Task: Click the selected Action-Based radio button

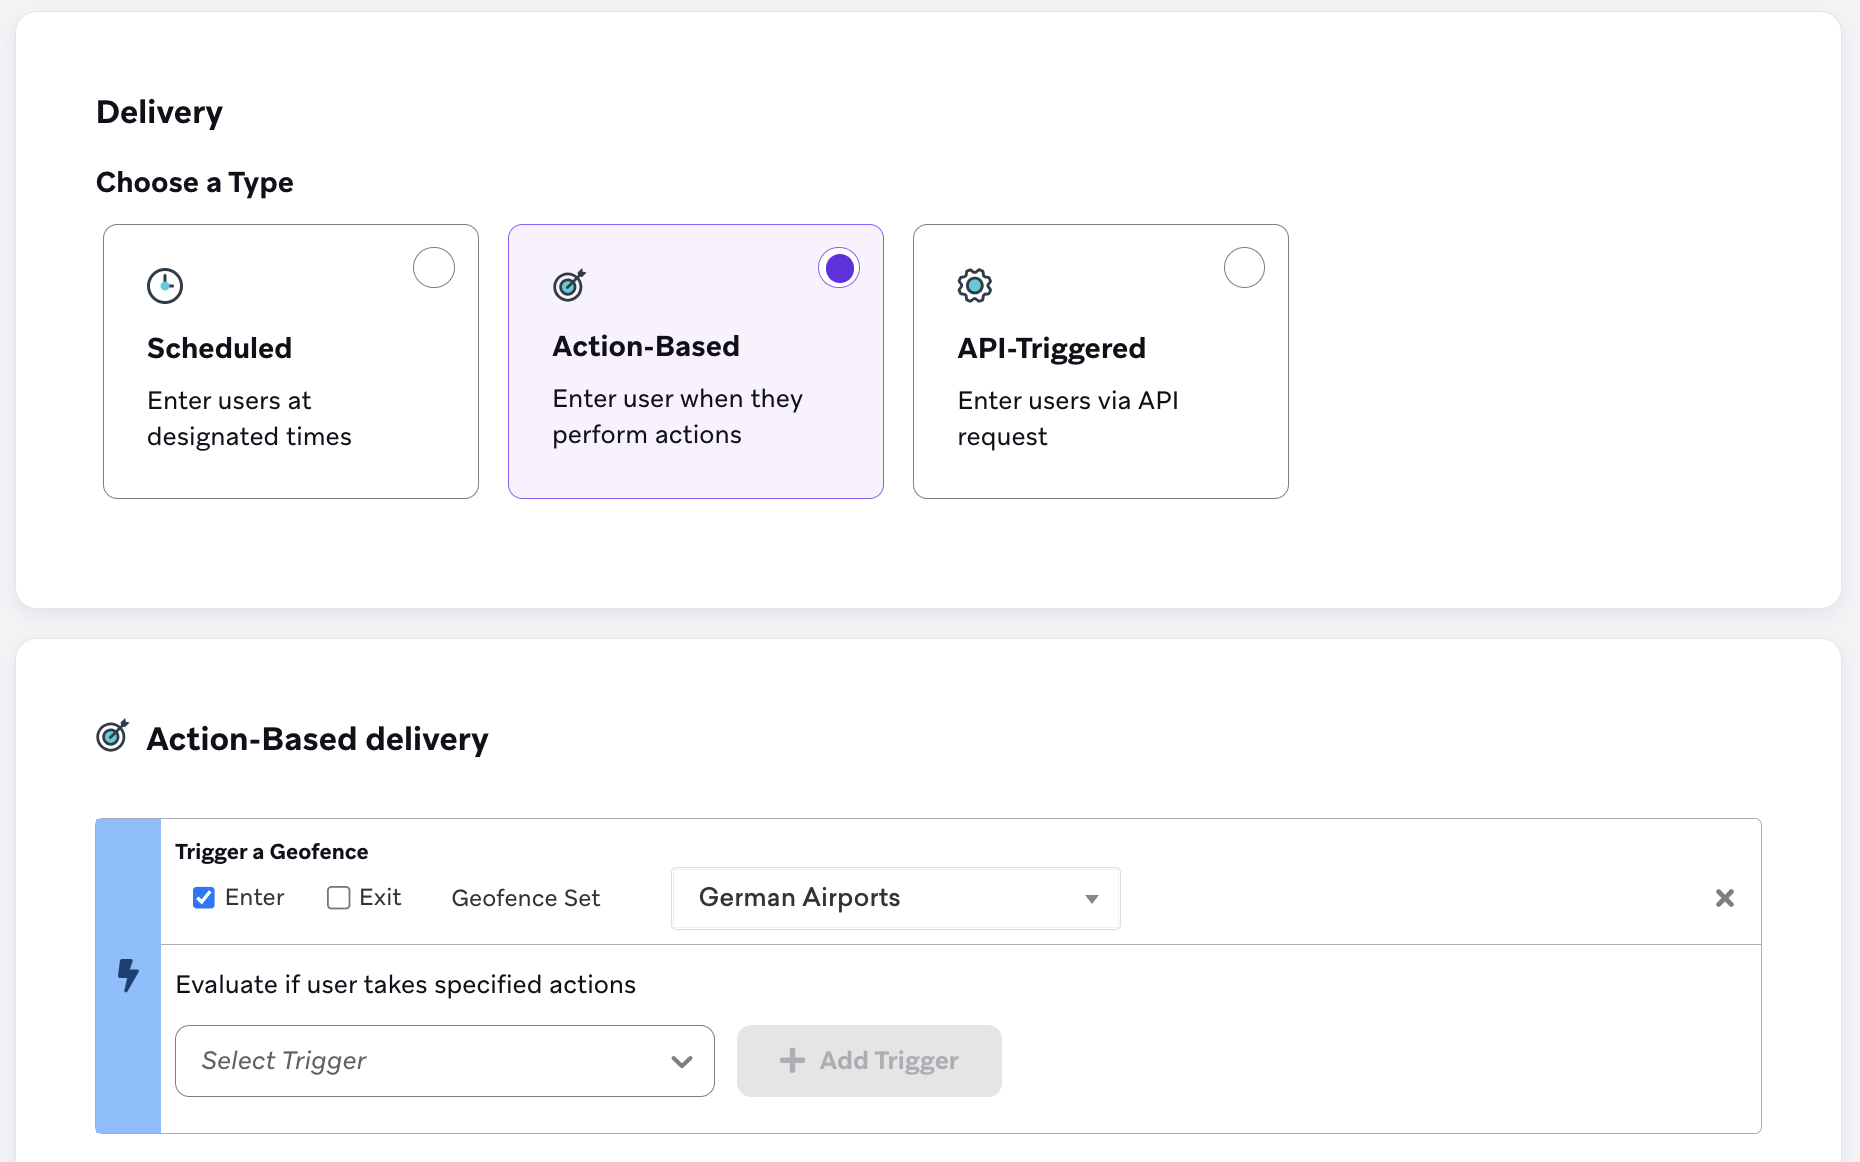Action: (x=839, y=268)
